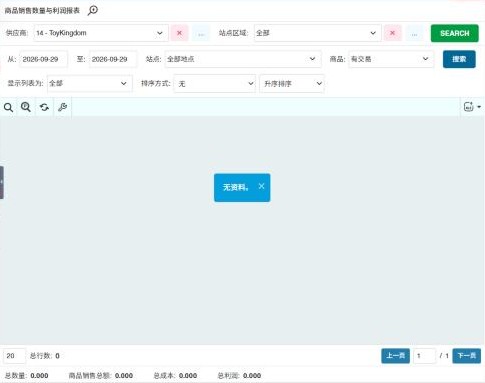Go to previous page with 上一页

click(395, 356)
